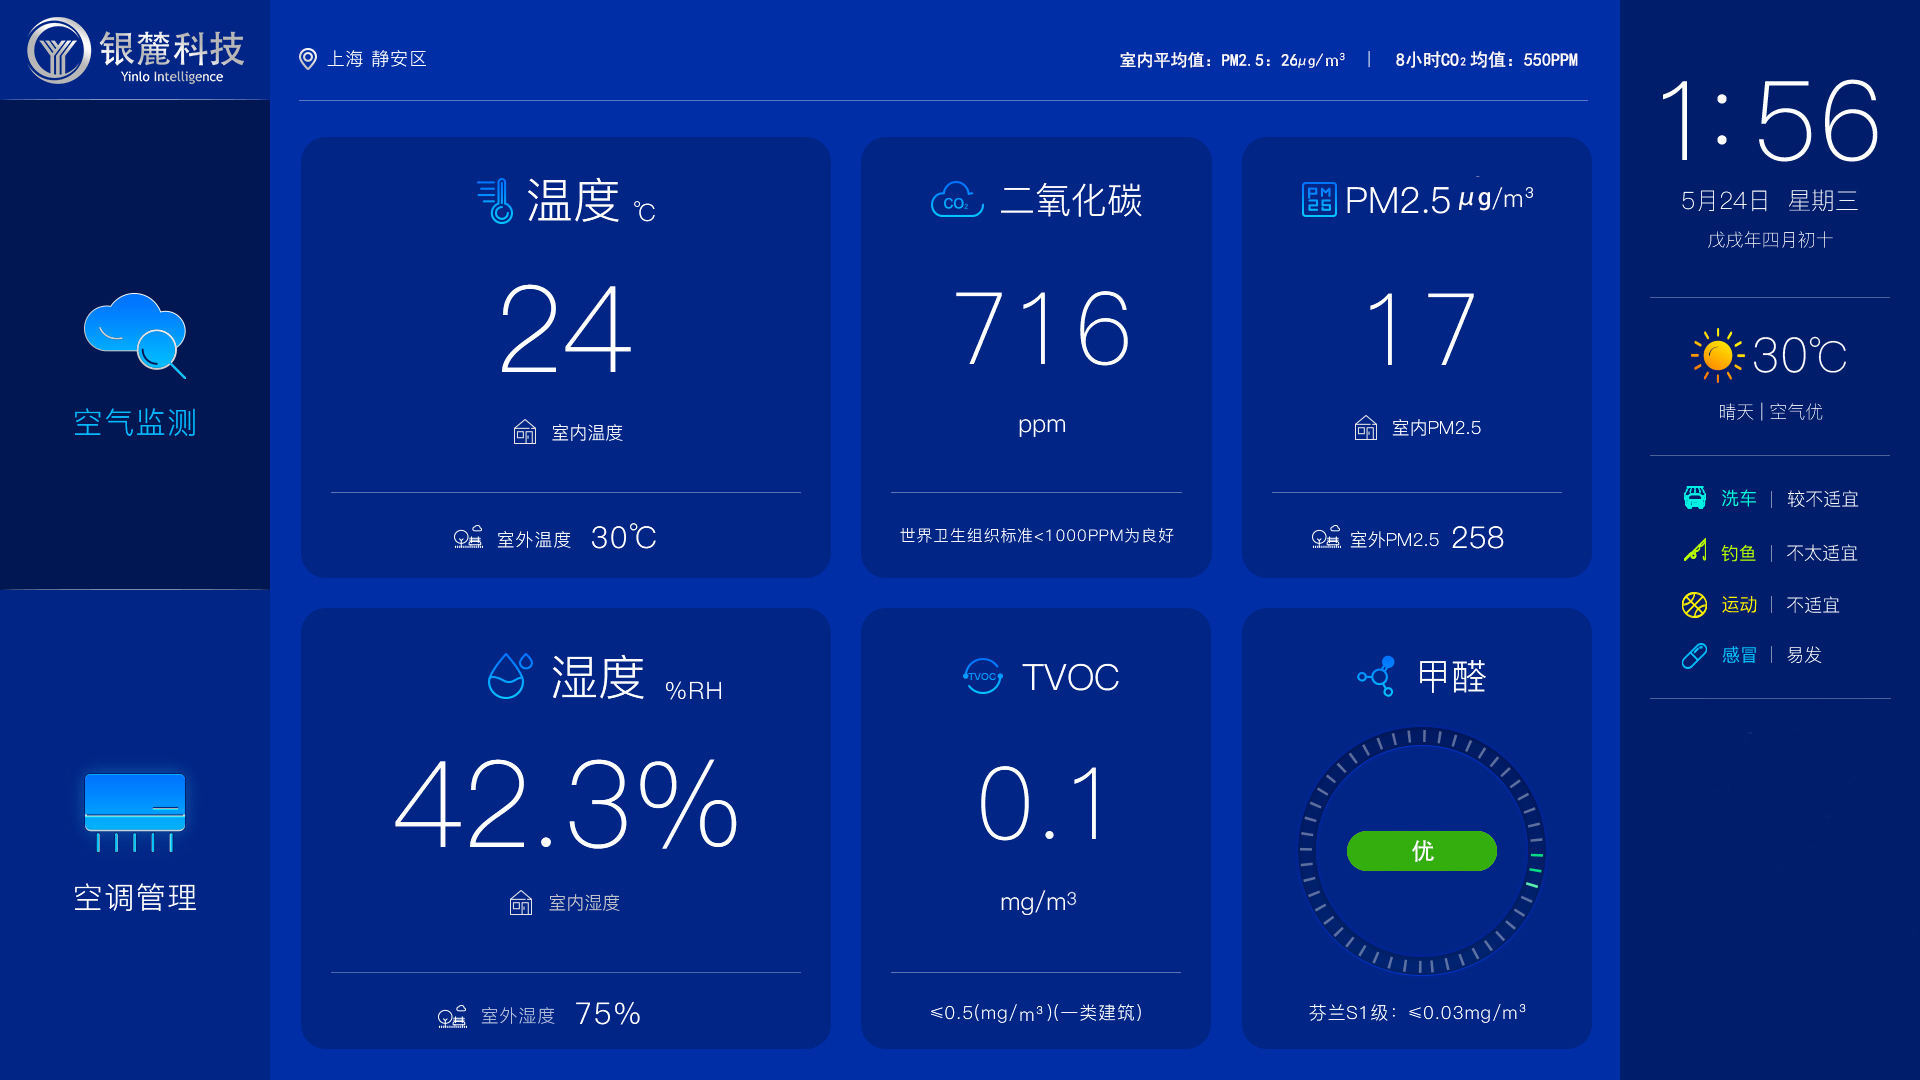Click the 不适宜 sports advice
Screen dimensions: 1920x1080
1813,605
